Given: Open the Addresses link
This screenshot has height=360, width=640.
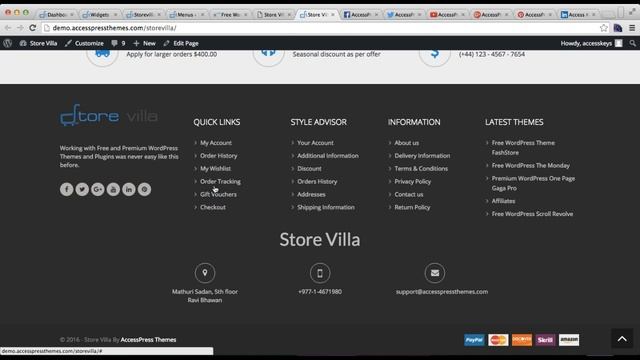Looking at the screenshot, I should 311,194.
